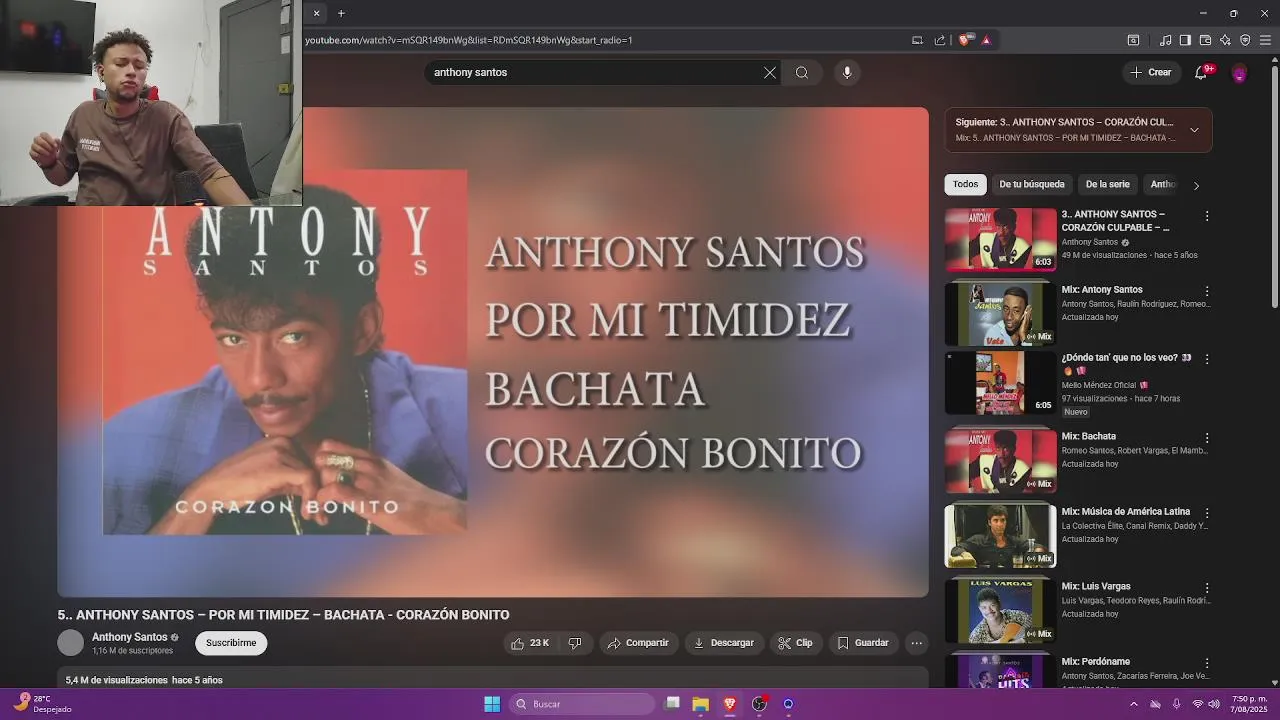Image resolution: width=1280 pixels, height=720 pixels.
Task: Open the YouTube account avatar menu
Action: pyautogui.click(x=1239, y=73)
